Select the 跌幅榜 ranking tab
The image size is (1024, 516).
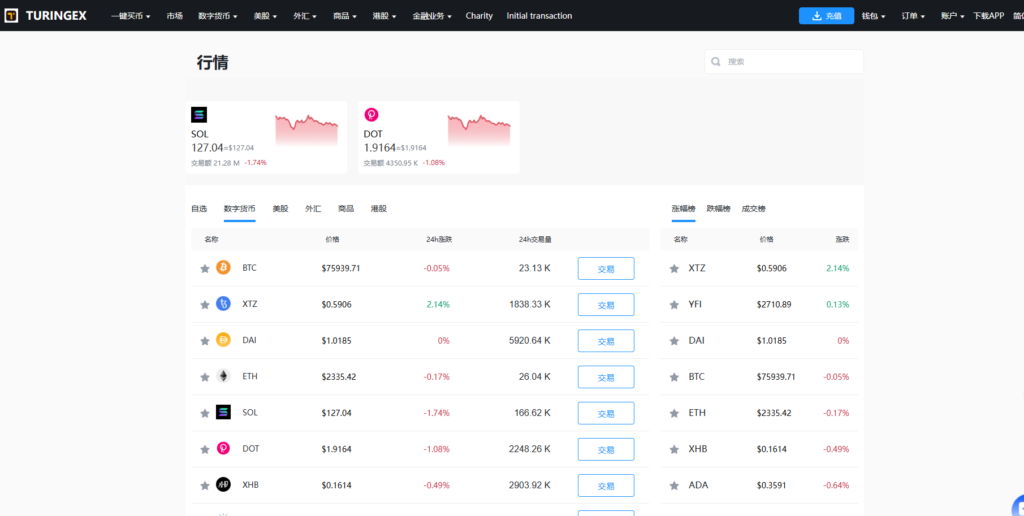point(717,209)
